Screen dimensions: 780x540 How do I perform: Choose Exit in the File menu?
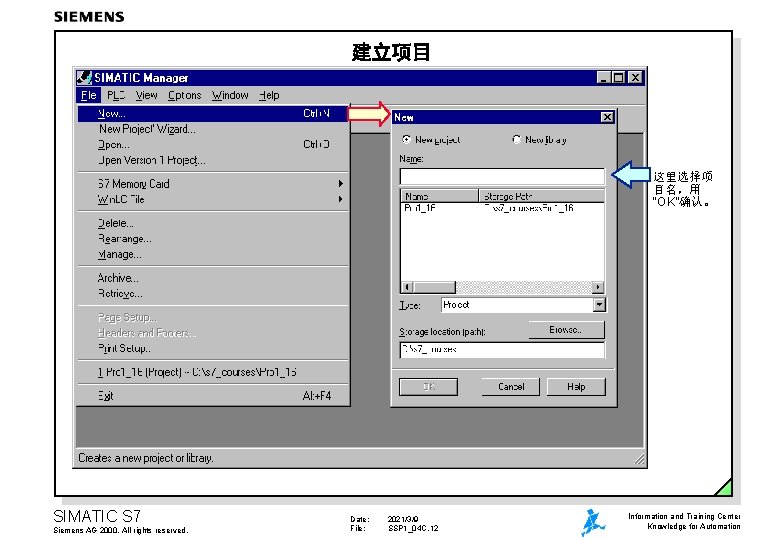(213, 396)
